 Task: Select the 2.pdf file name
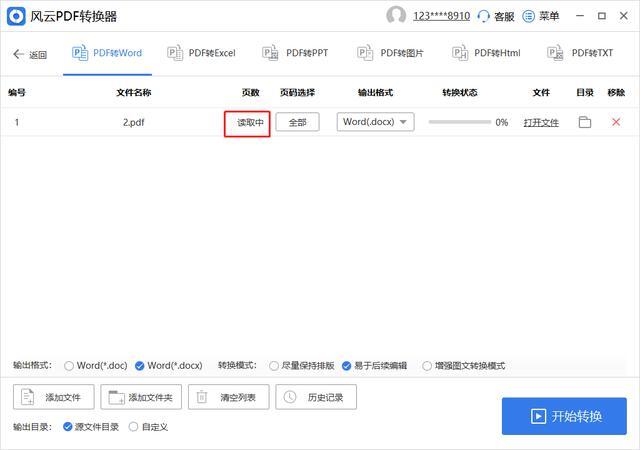click(x=134, y=122)
